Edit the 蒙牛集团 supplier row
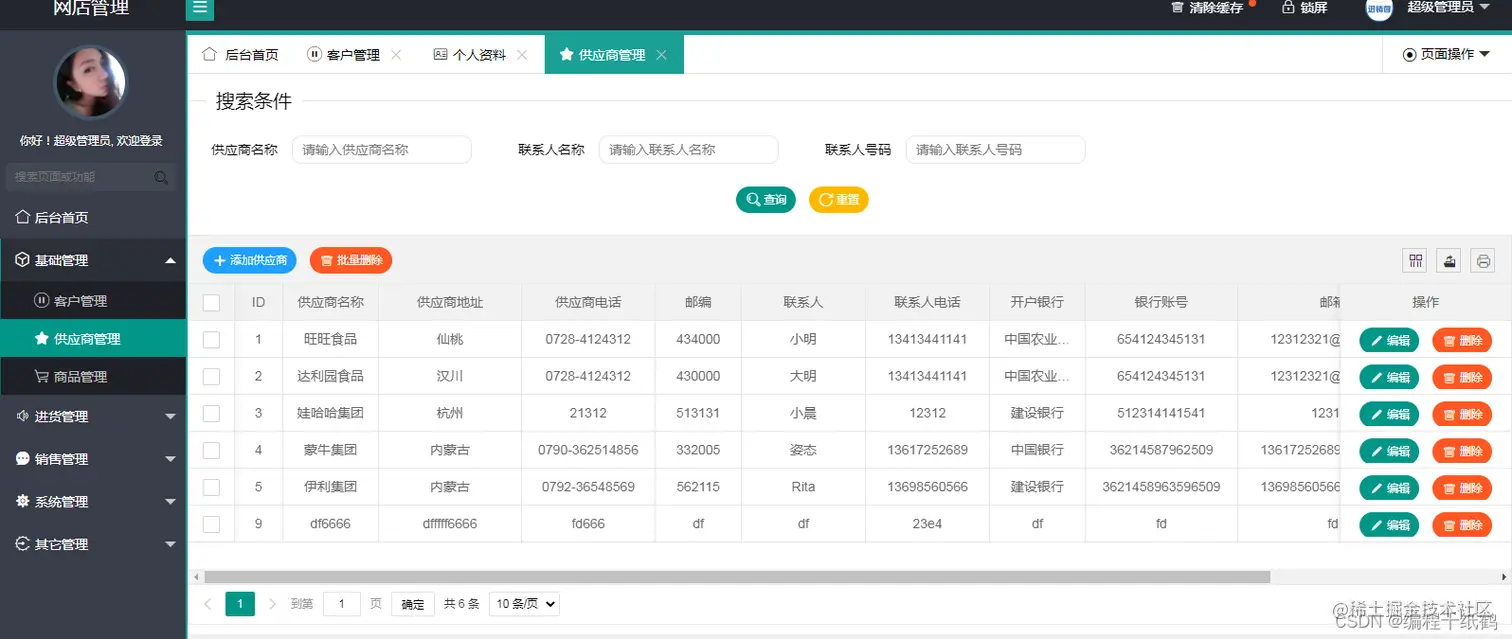This screenshot has height=639, width=1512. tap(1389, 451)
